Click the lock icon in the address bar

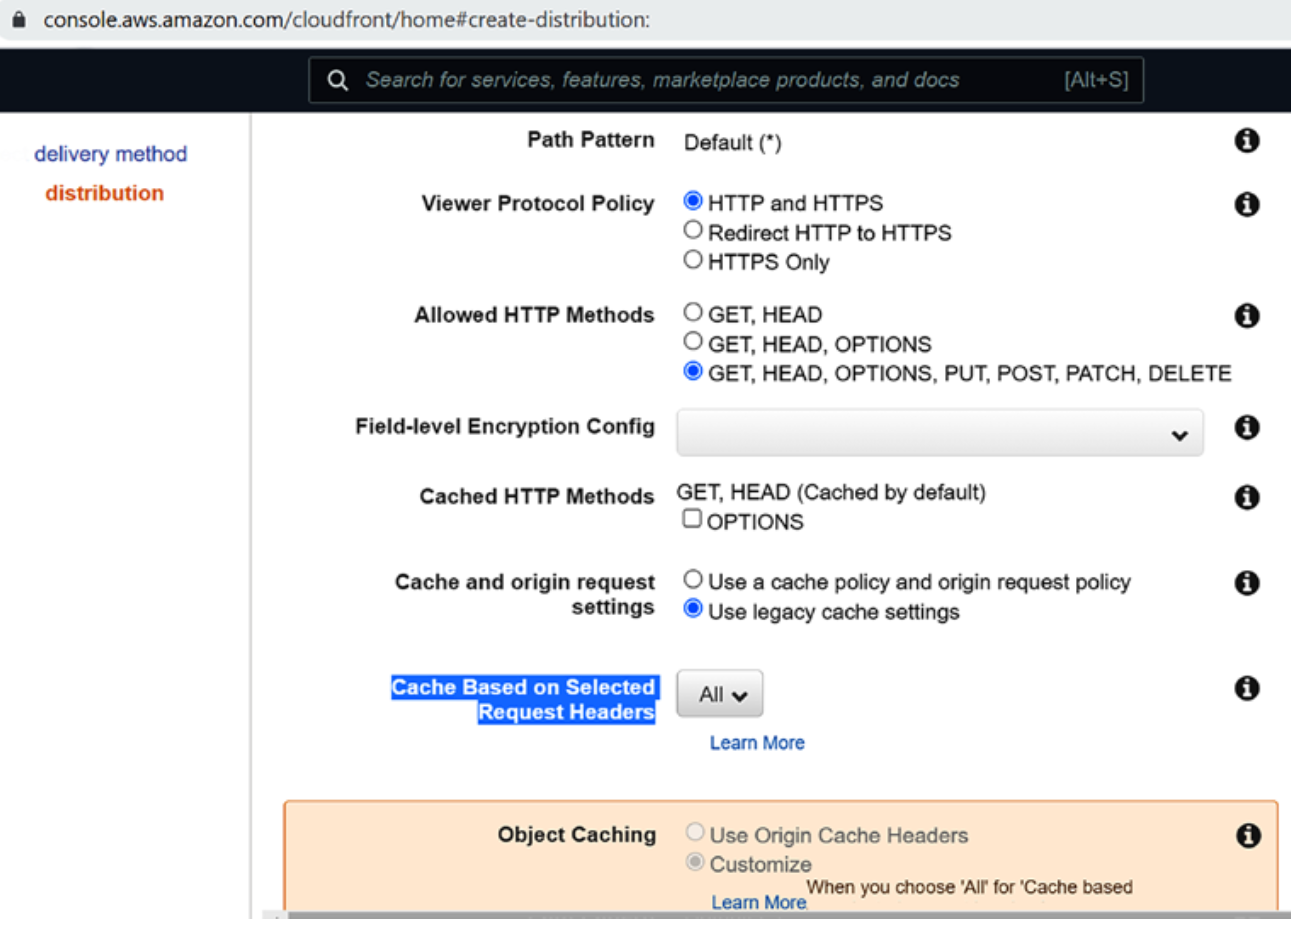coord(19,19)
